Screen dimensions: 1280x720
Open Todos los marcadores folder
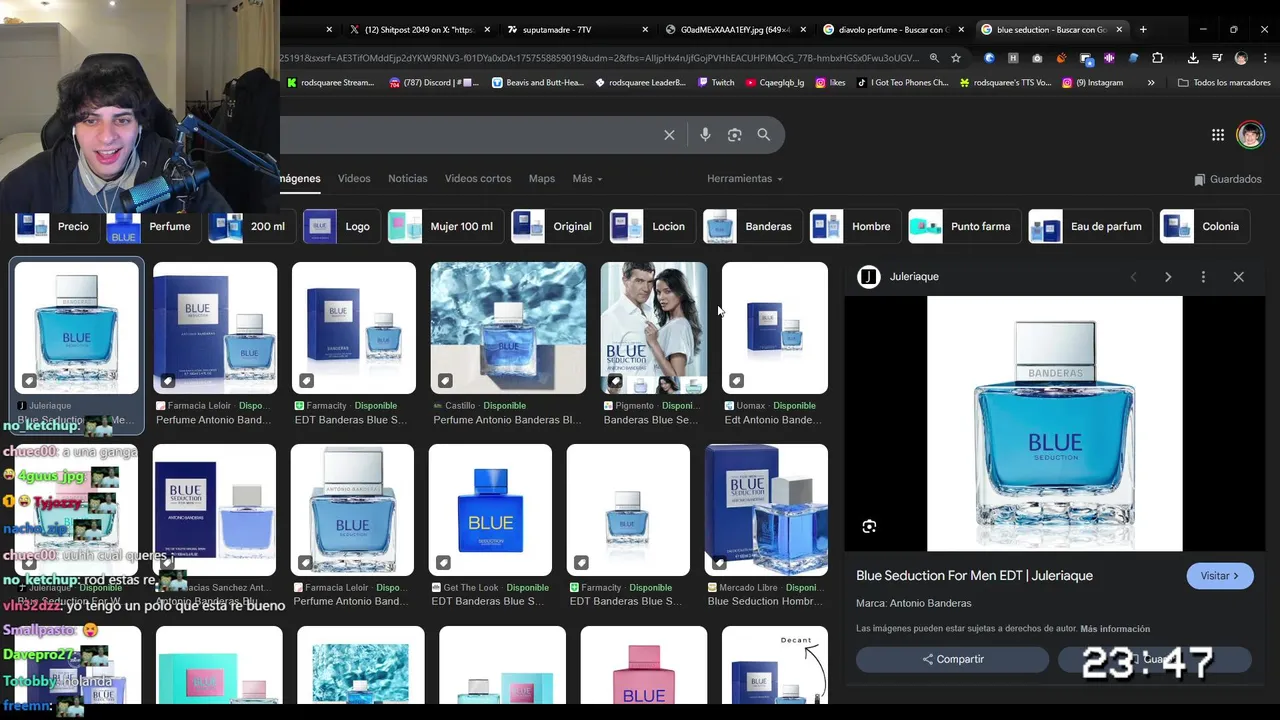coord(1224,83)
